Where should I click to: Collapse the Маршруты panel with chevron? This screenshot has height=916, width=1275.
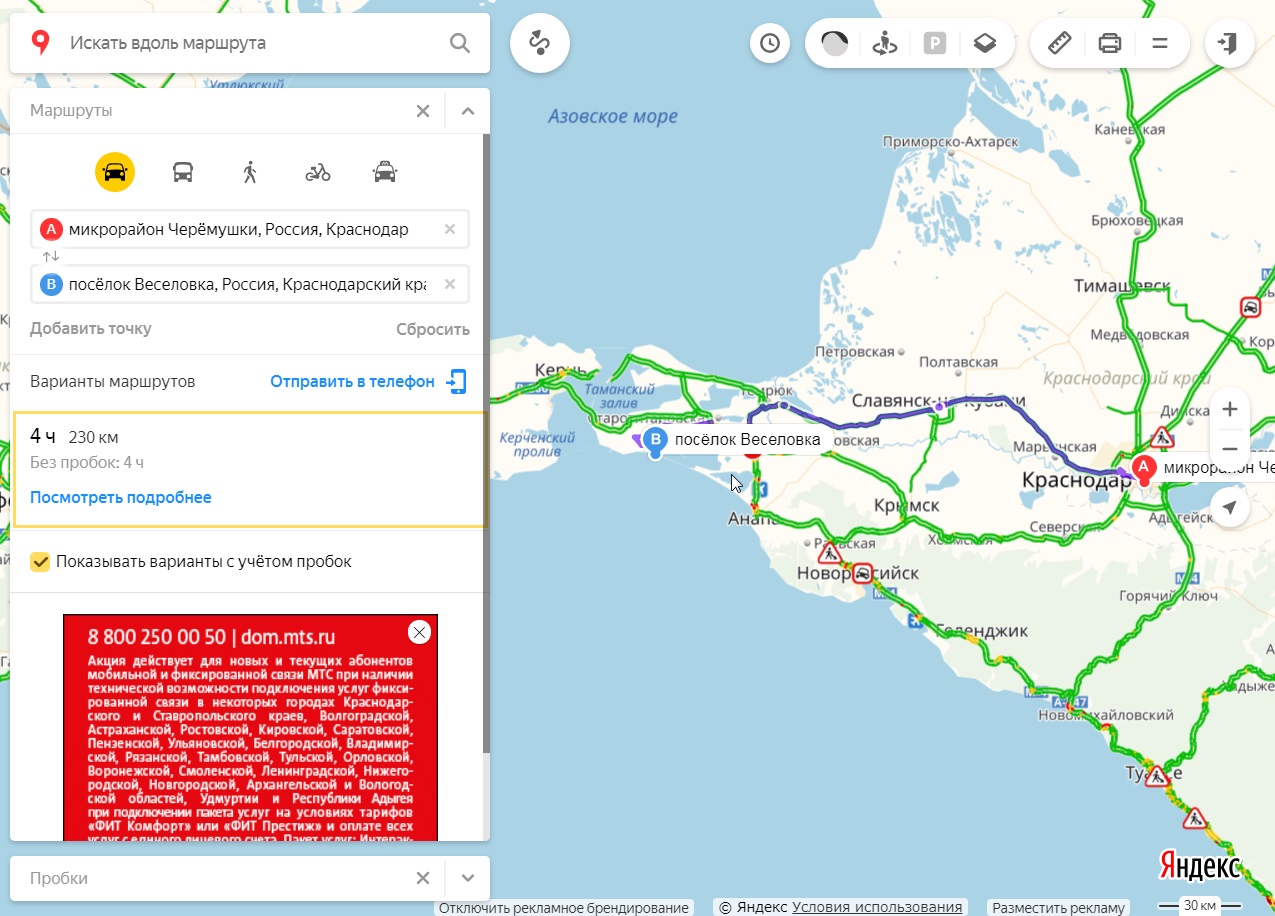pos(468,111)
